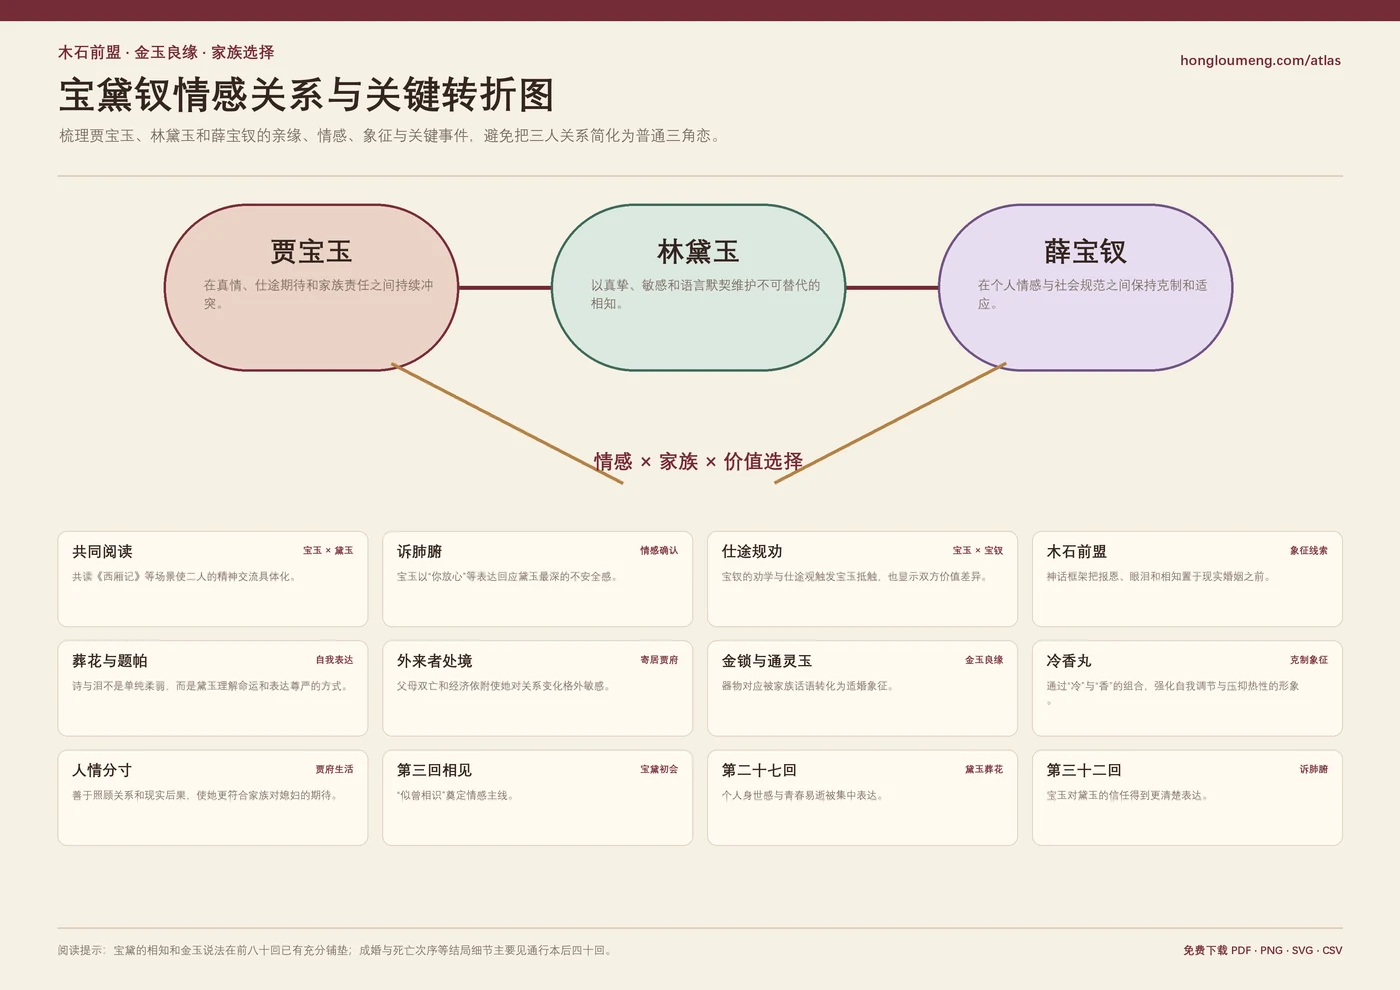Click the text 个人身世感与青春易逝
The width and height of the screenshot is (1400, 990).
click(x=803, y=796)
